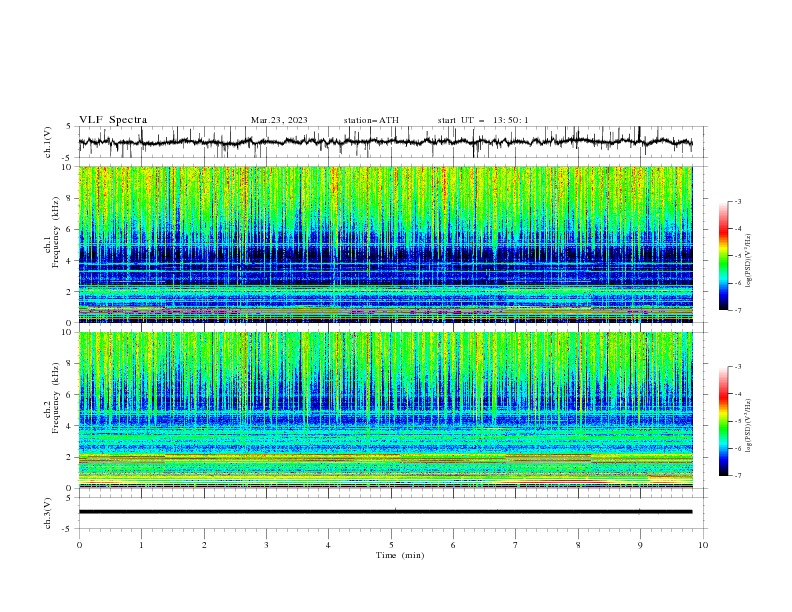792x612 pixels.
Task: Click the "1" minute tick label
Action: [x=141, y=545]
